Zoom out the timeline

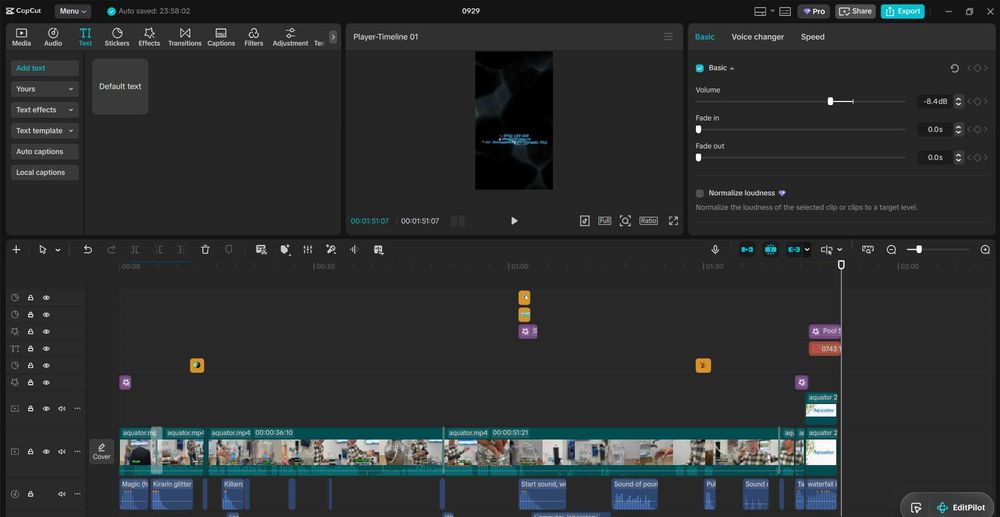[x=892, y=250]
